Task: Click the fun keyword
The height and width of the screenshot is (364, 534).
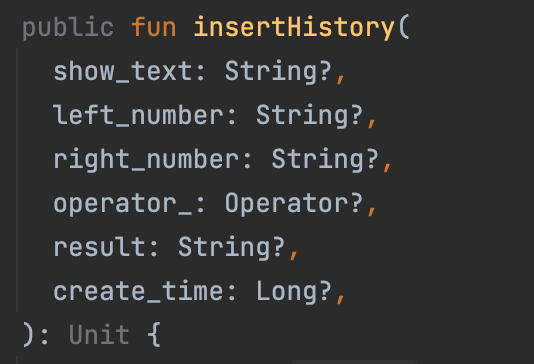Action: (154, 27)
